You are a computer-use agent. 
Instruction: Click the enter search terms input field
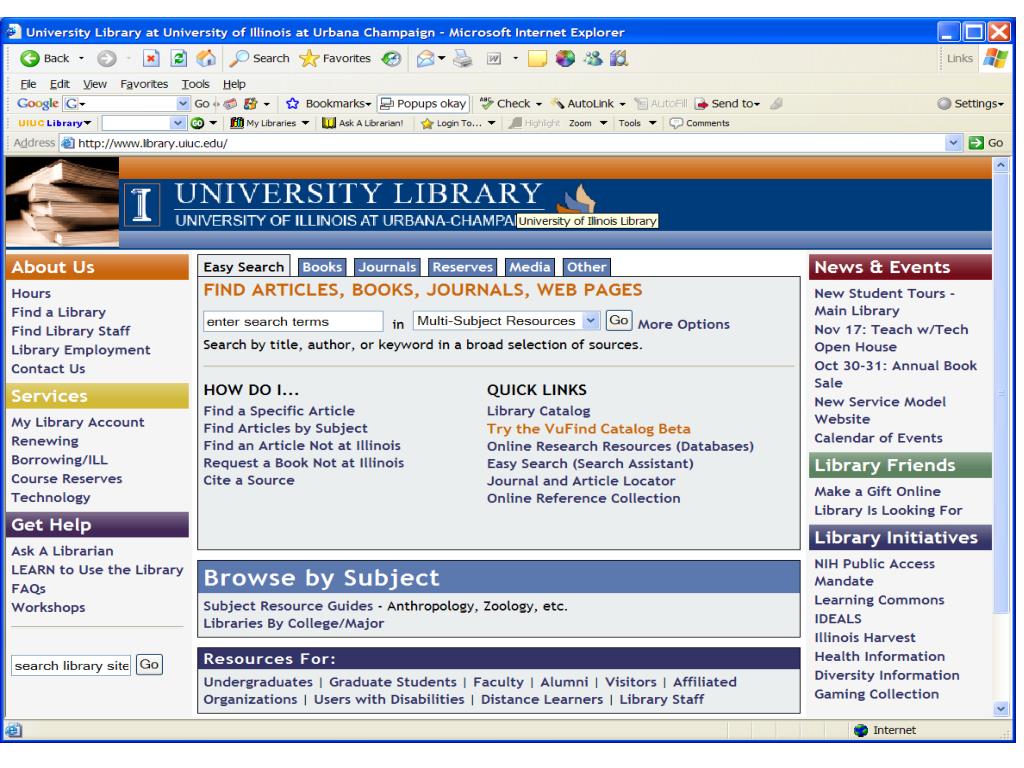[293, 321]
